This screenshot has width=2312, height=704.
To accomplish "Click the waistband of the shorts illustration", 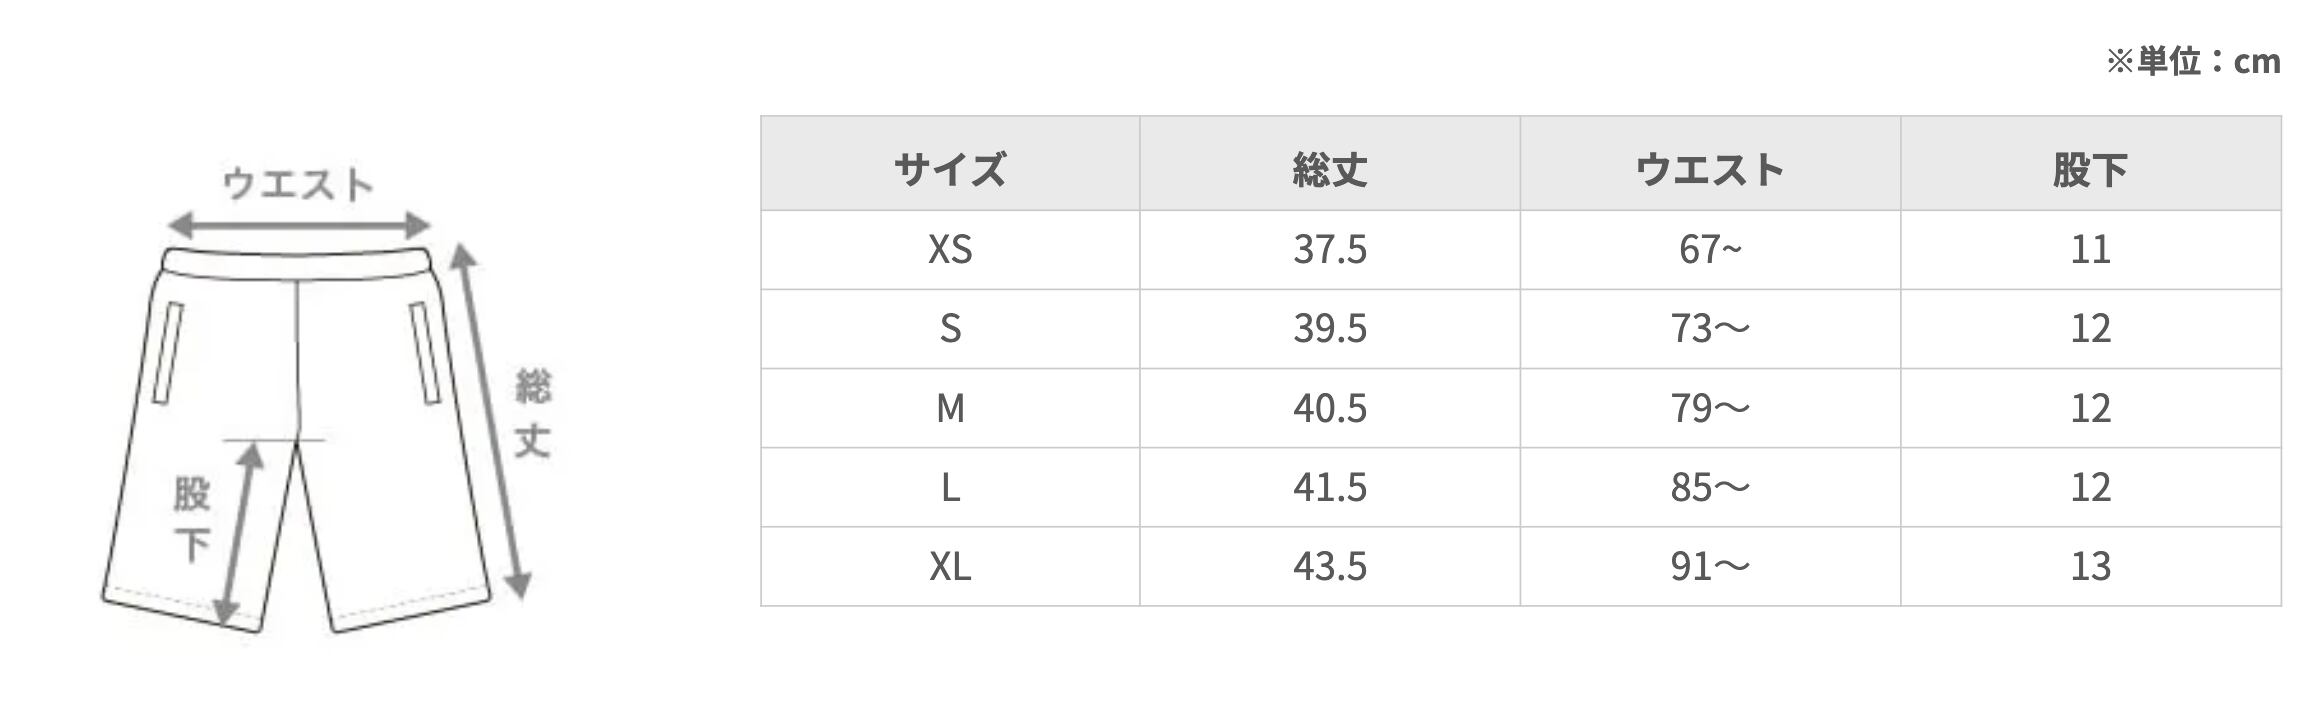I will [297, 262].
